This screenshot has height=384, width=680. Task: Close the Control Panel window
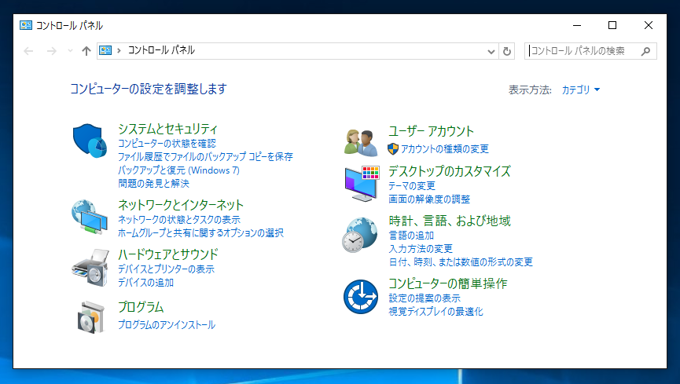[648, 25]
